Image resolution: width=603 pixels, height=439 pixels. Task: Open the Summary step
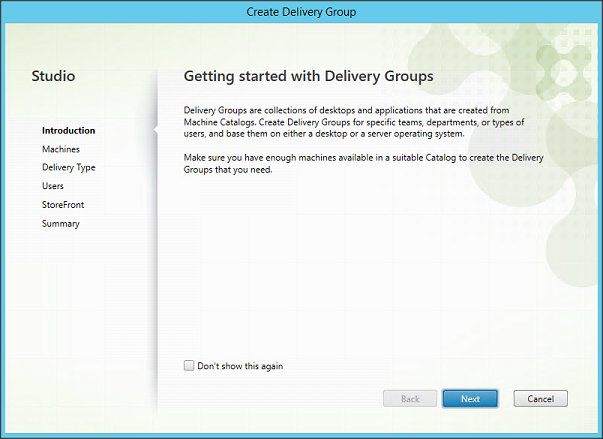60,223
